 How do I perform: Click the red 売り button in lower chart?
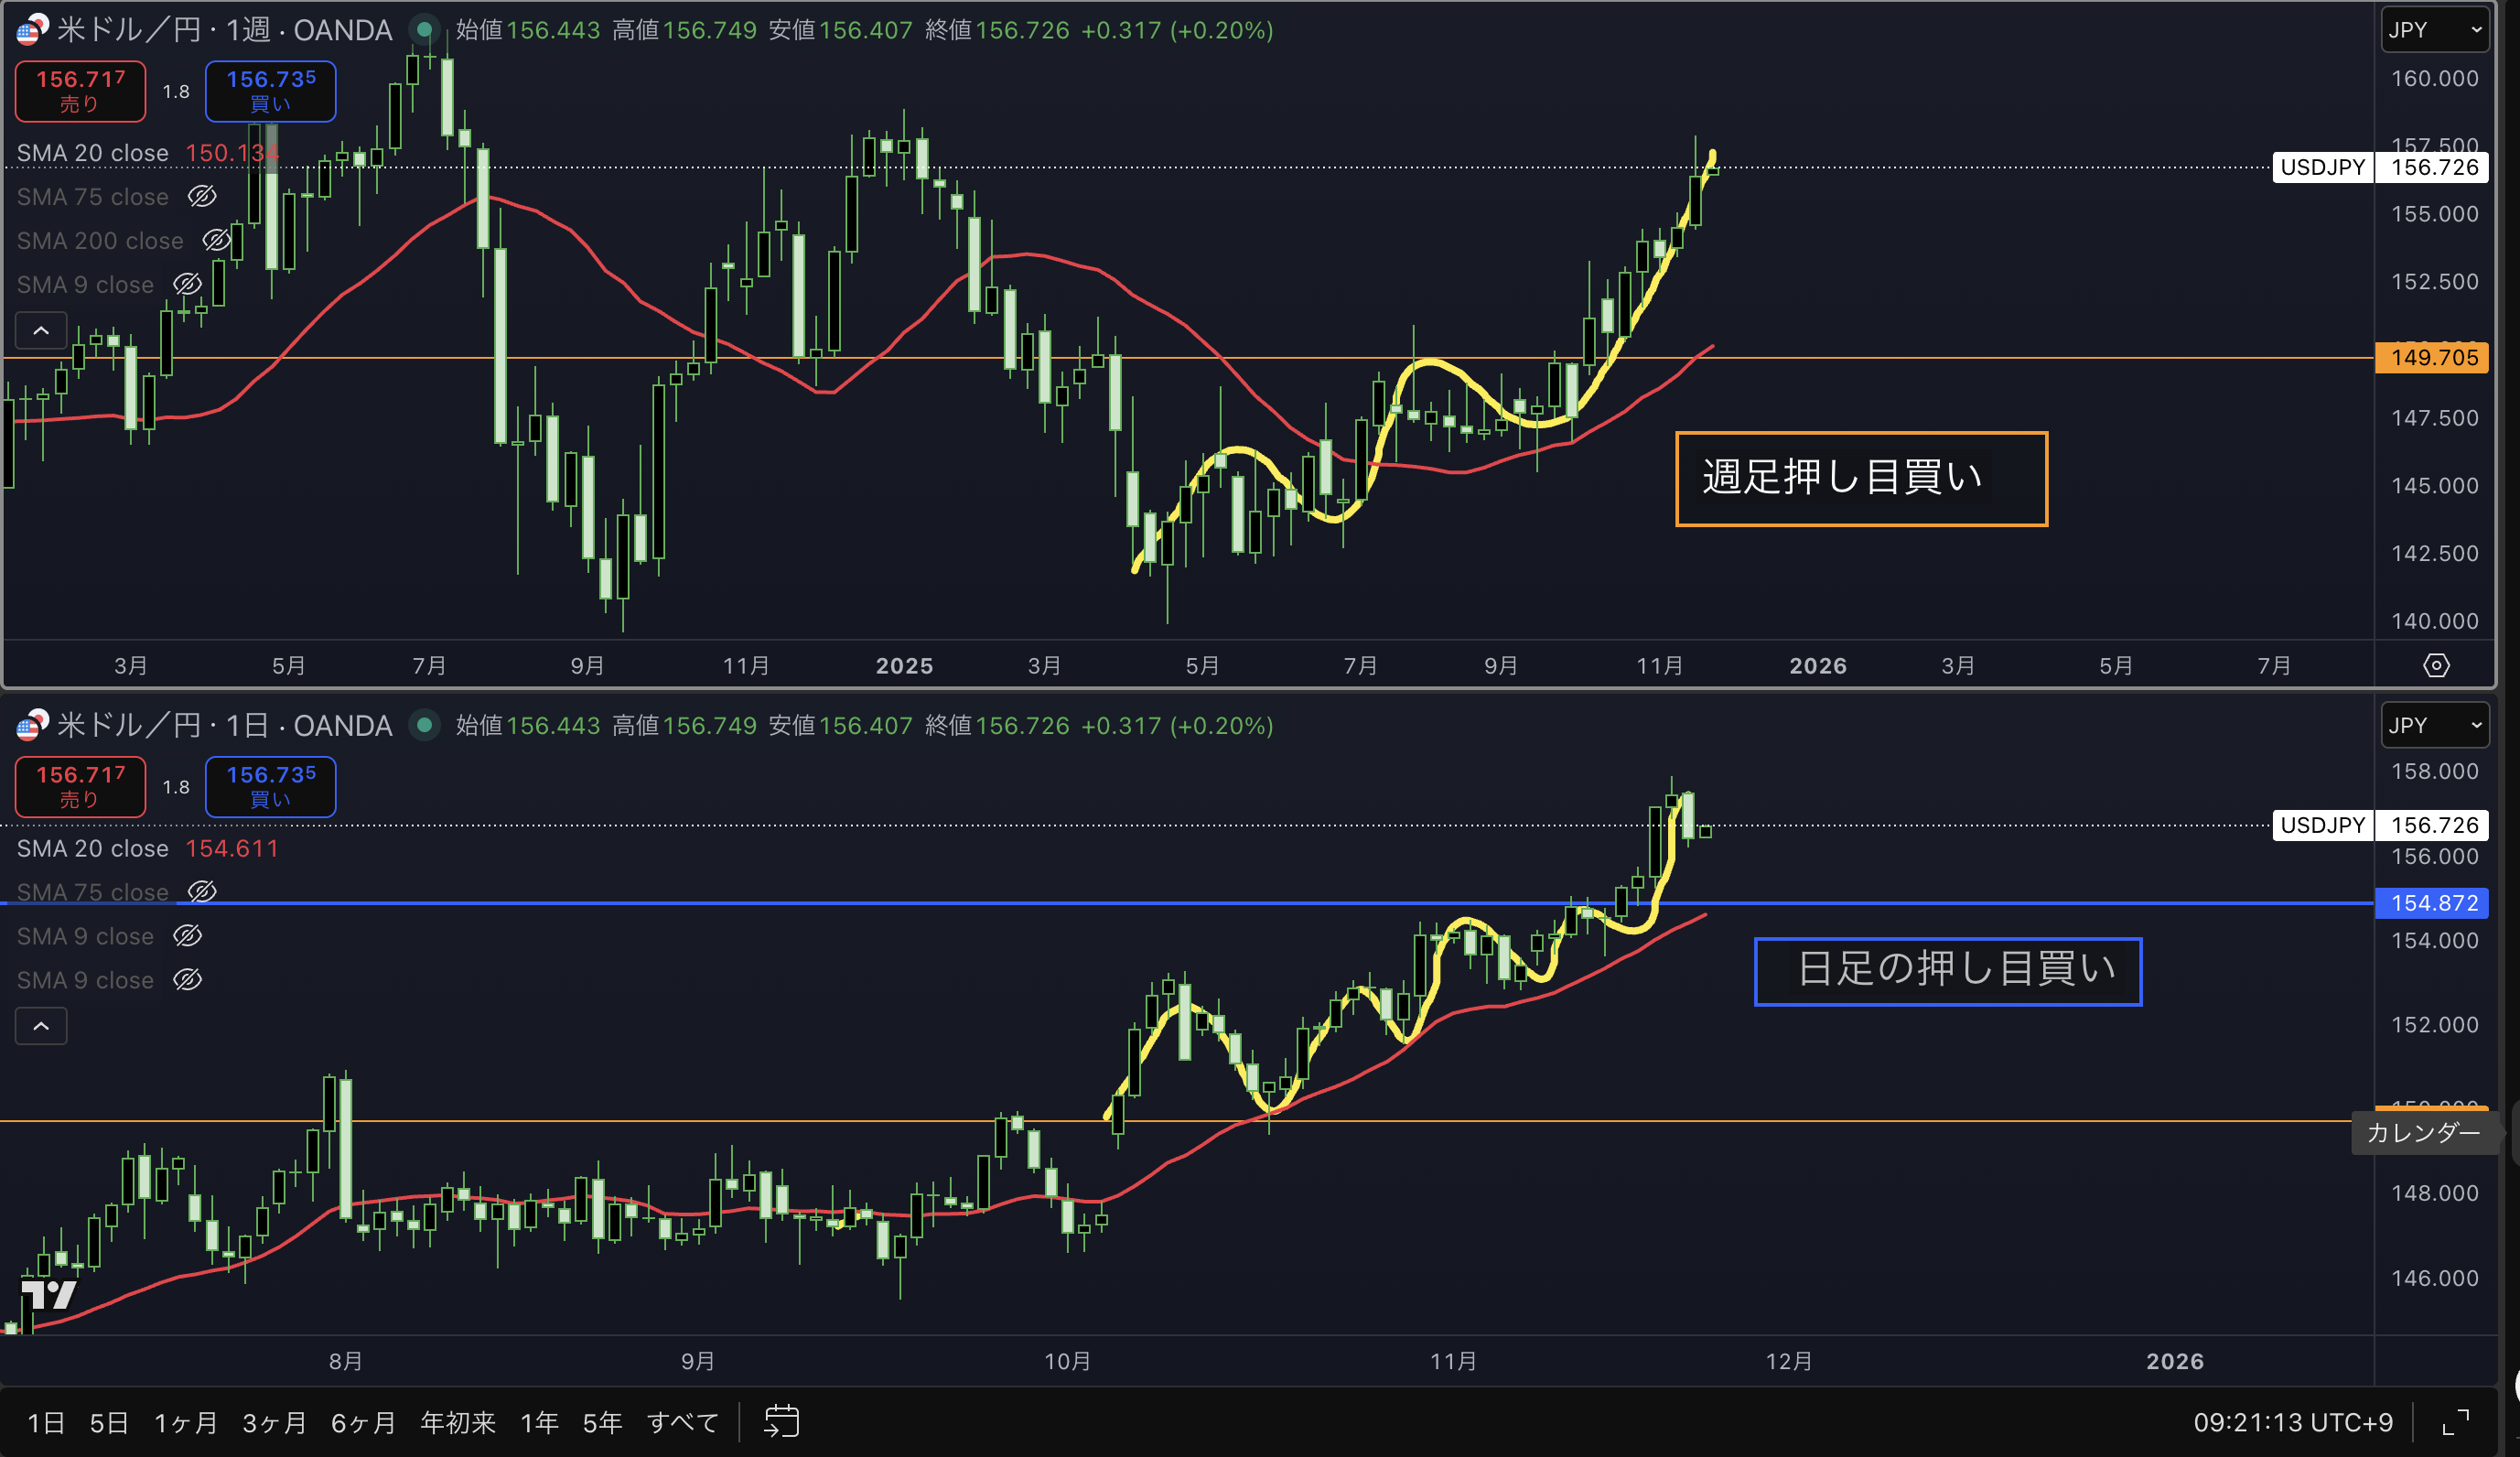[x=80, y=786]
